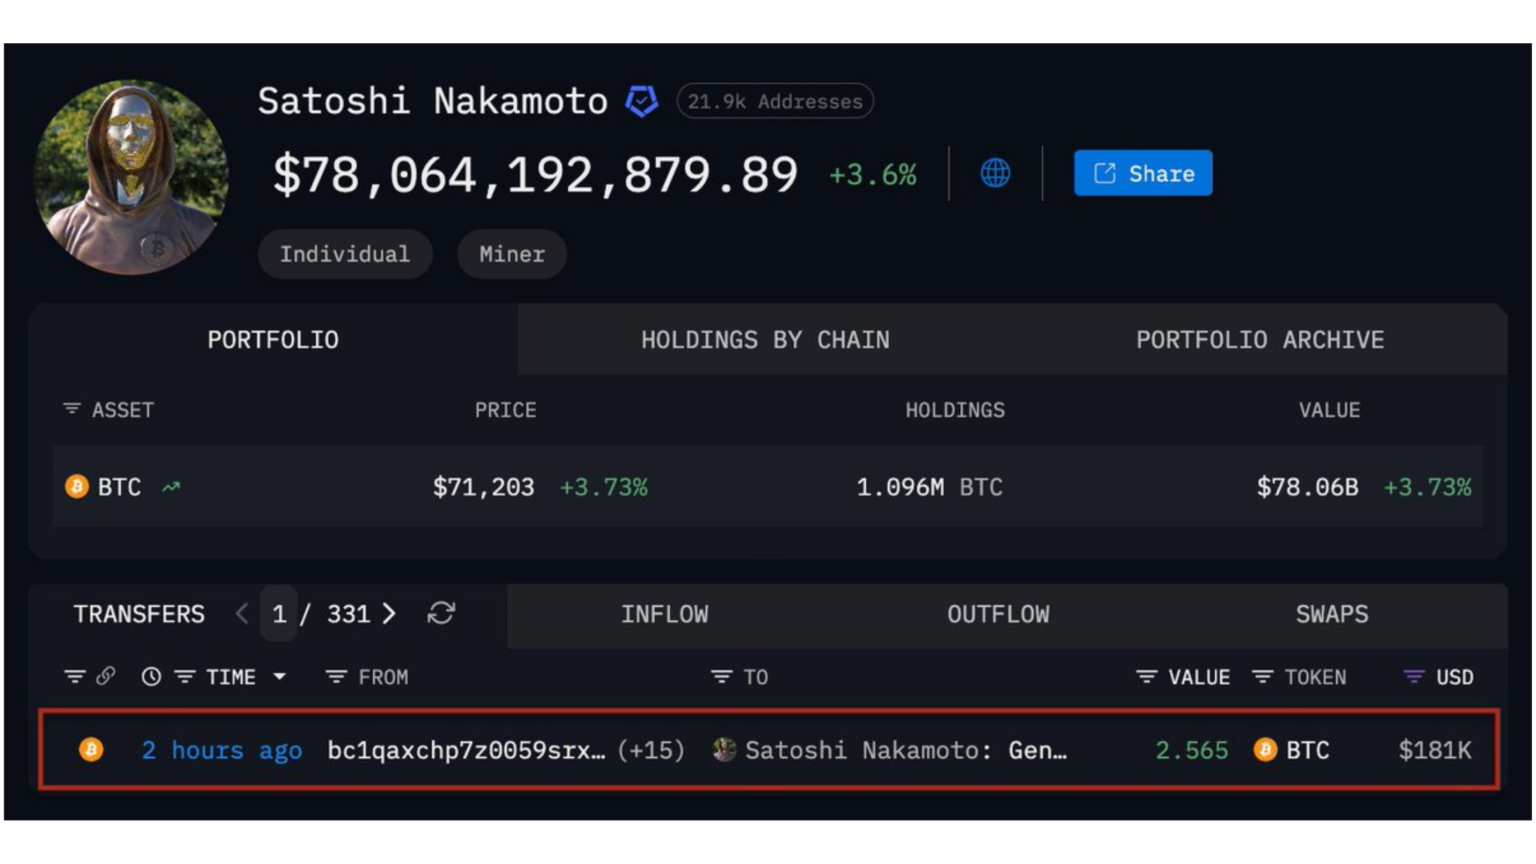The image size is (1536, 864).
Task: Click Satoshi Nakamoto profile avatar
Action: 131,177
